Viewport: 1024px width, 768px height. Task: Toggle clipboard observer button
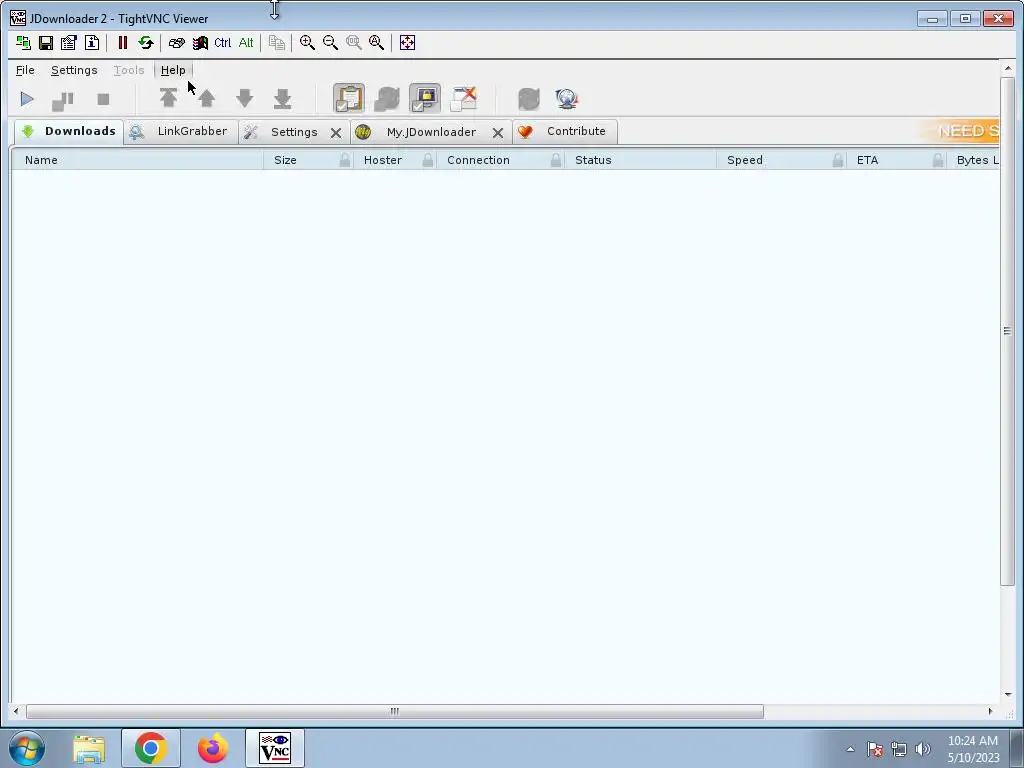349,99
